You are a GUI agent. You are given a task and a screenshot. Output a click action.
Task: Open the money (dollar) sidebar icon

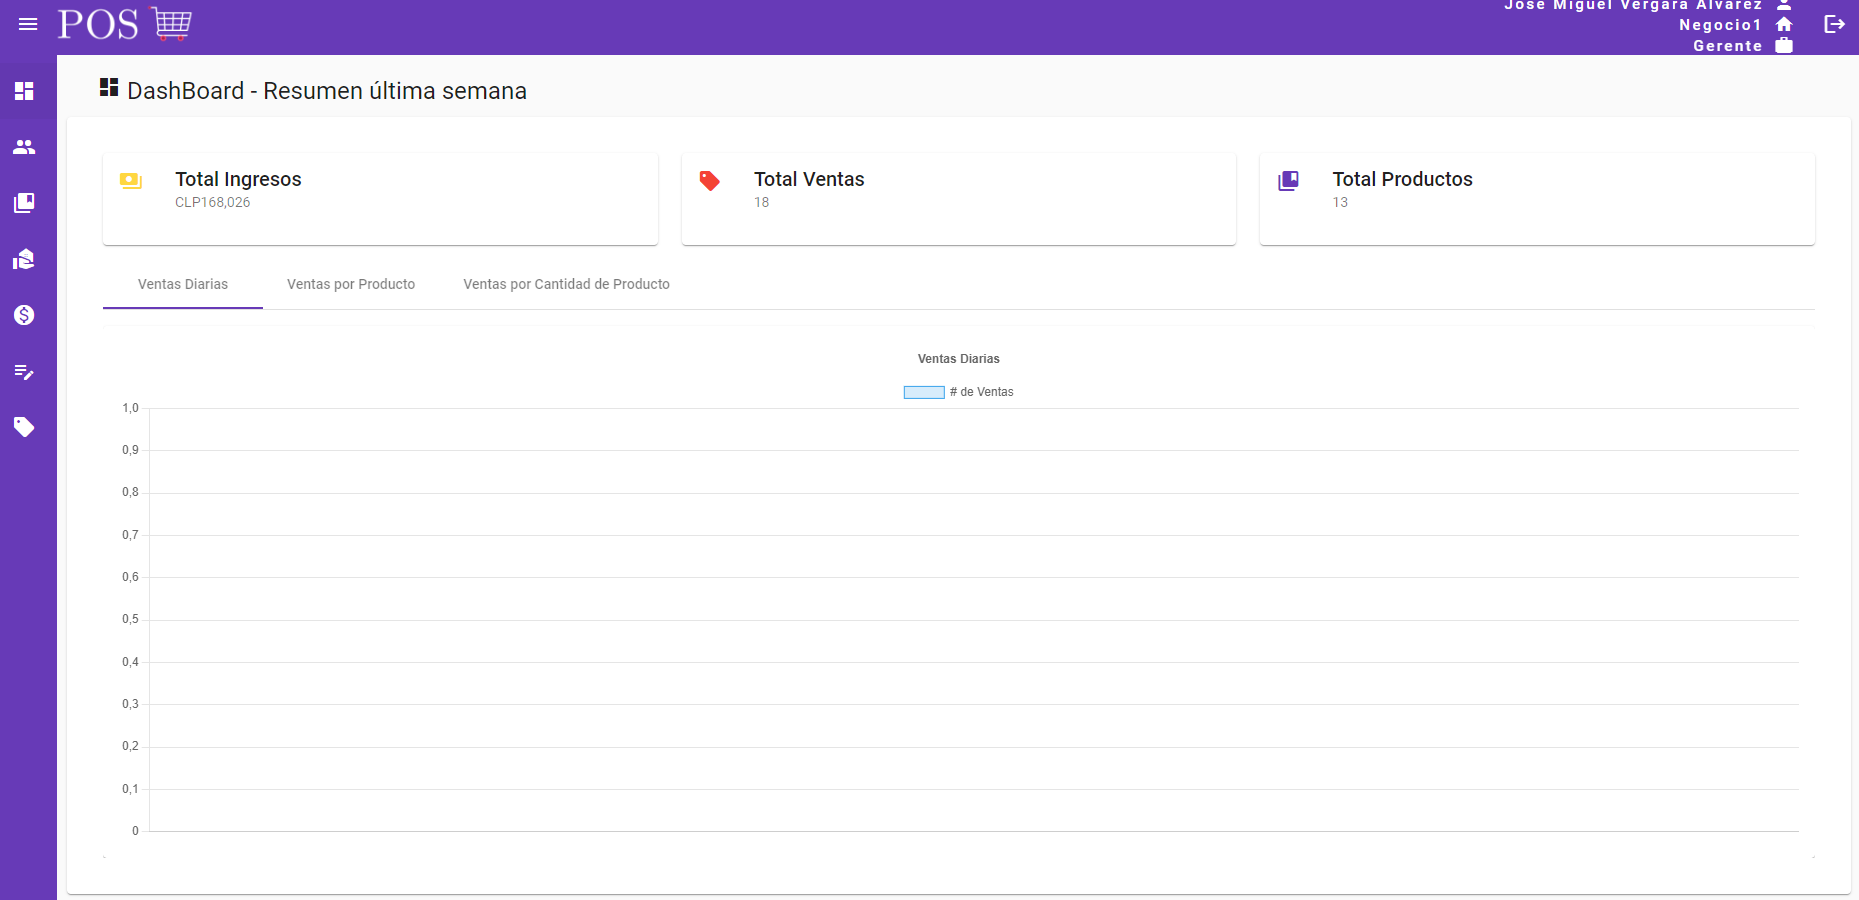24,315
